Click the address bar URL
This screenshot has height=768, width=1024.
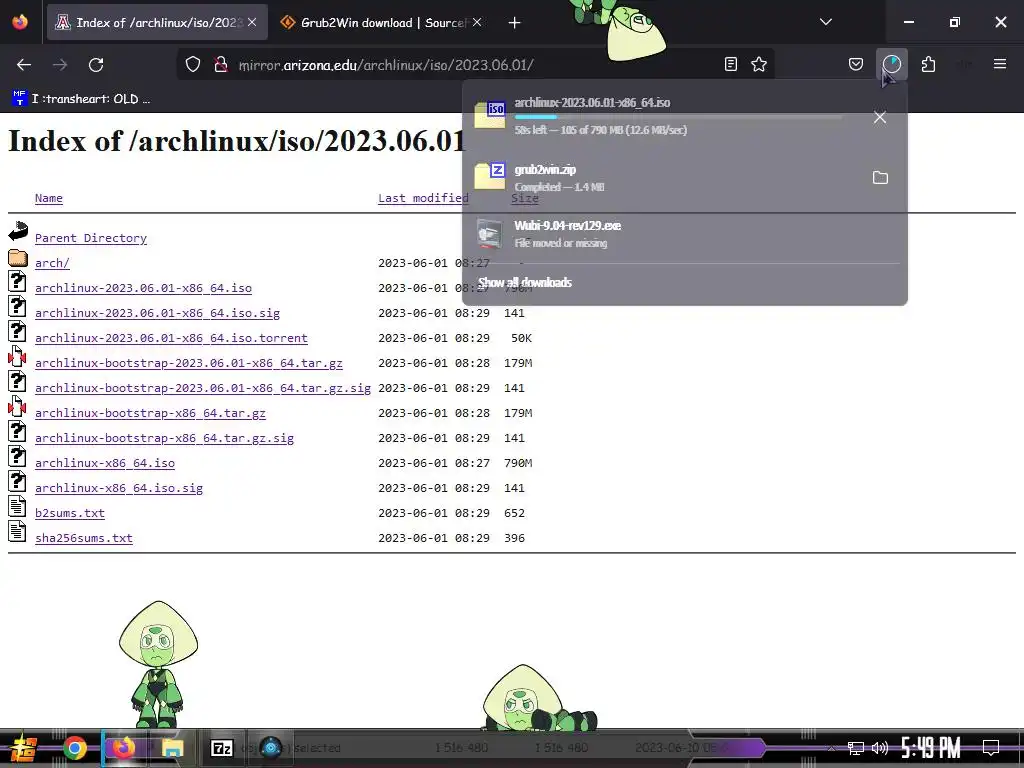pyautogui.click(x=385, y=65)
